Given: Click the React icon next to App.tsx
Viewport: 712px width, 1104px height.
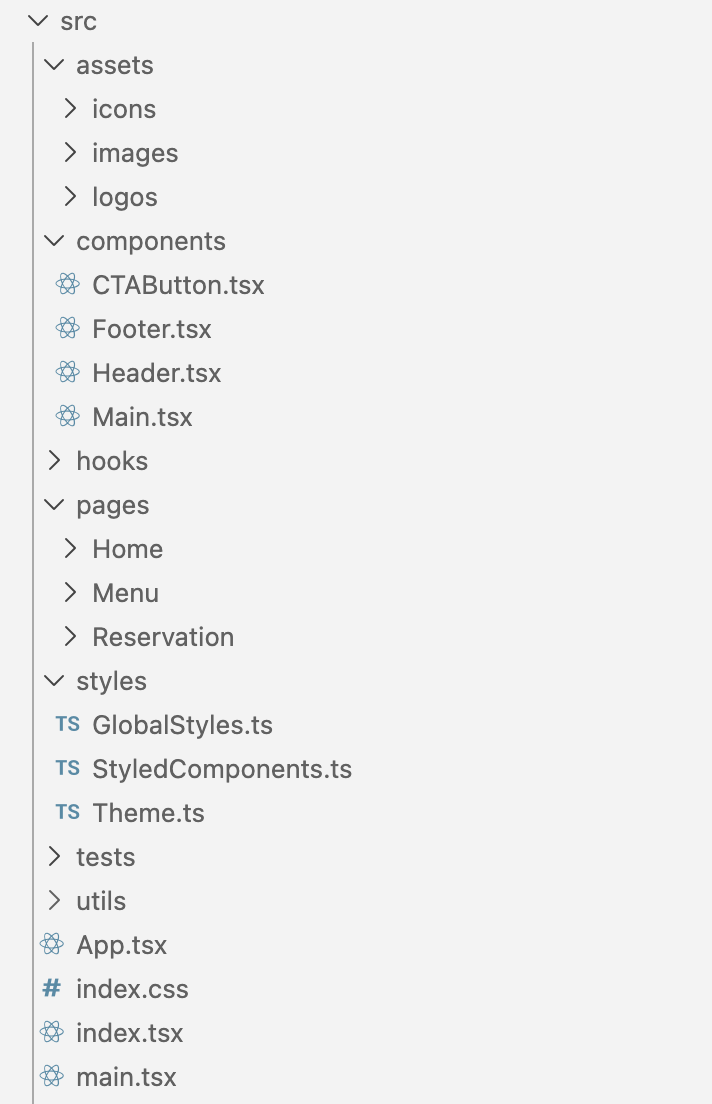Looking at the screenshot, I should click(51, 945).
